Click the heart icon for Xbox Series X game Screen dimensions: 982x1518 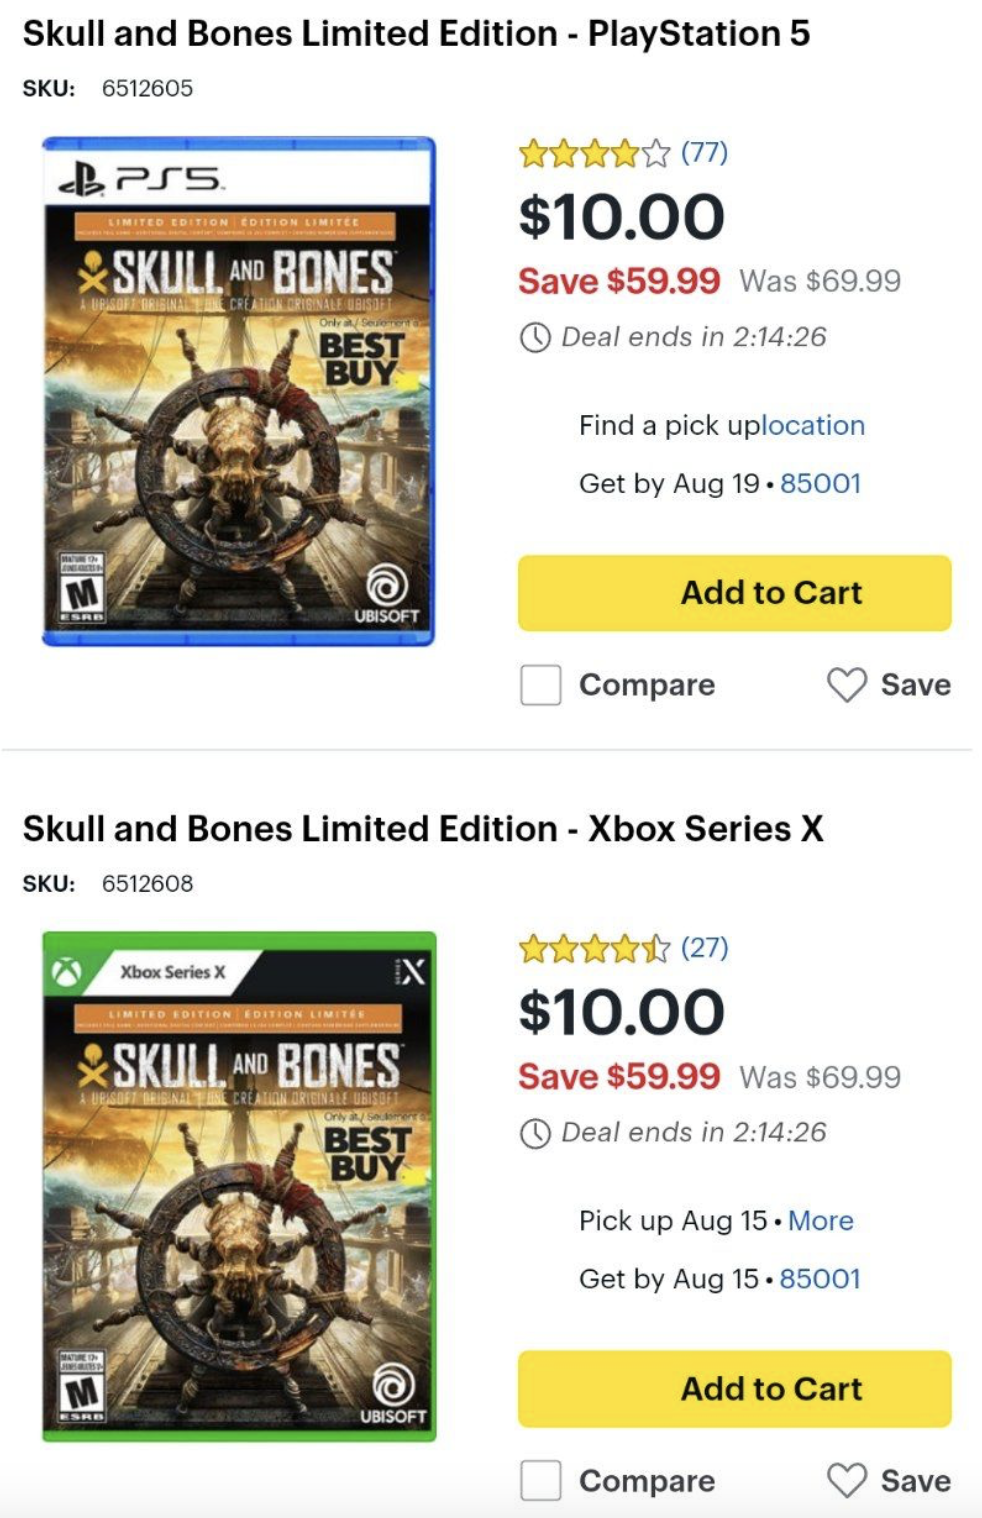point(846,1480)
